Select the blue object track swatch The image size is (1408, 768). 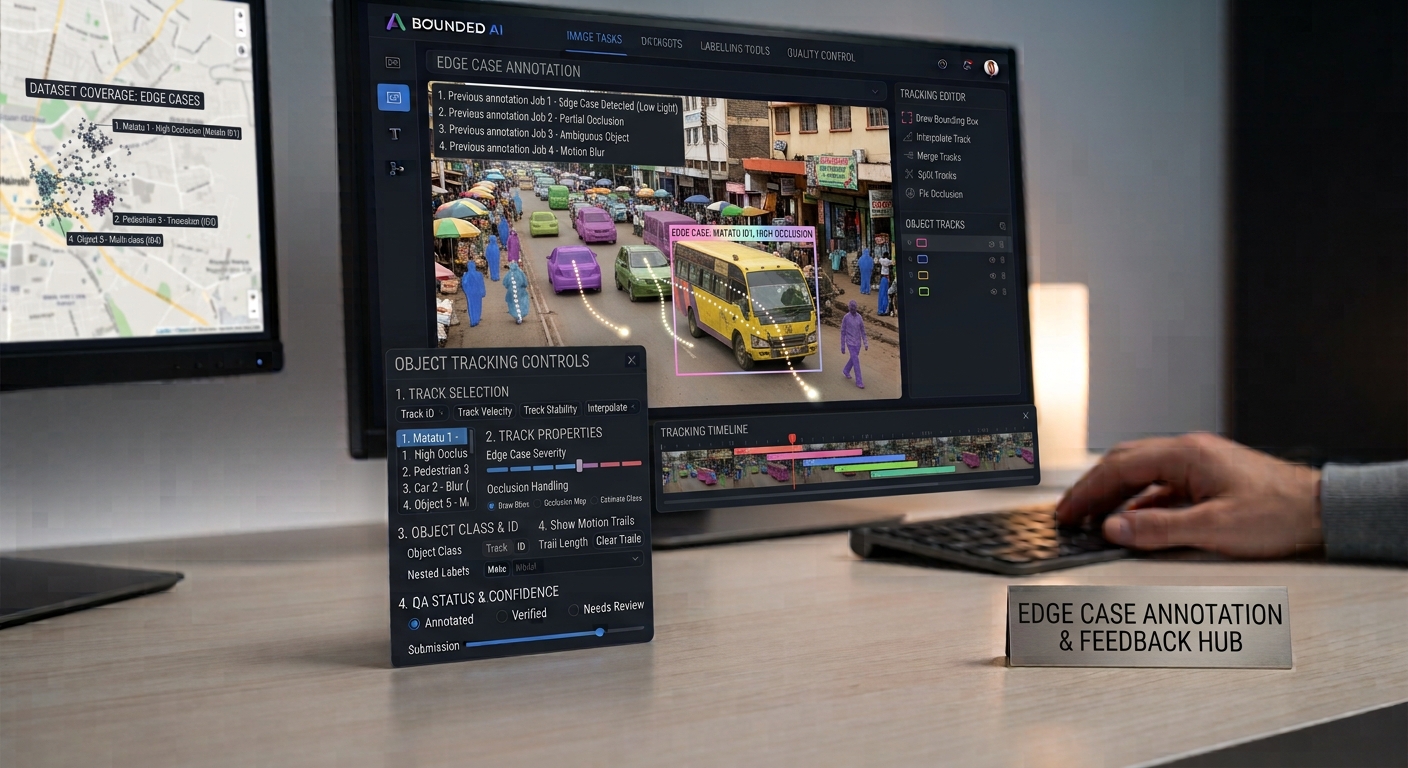pyautogui.click(x=923, y=259)
